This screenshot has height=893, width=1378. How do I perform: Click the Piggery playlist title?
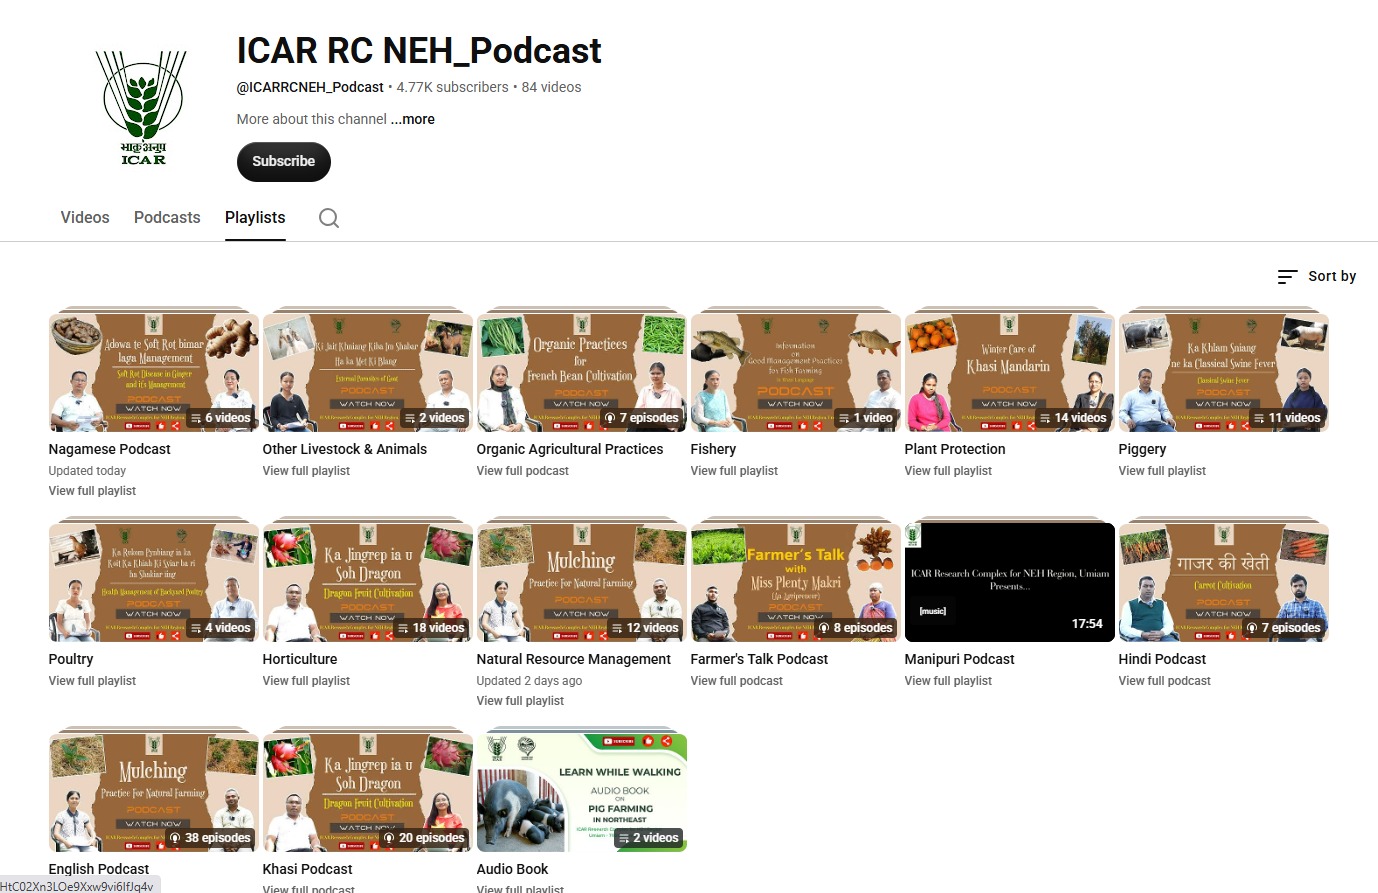(1143, 449)
